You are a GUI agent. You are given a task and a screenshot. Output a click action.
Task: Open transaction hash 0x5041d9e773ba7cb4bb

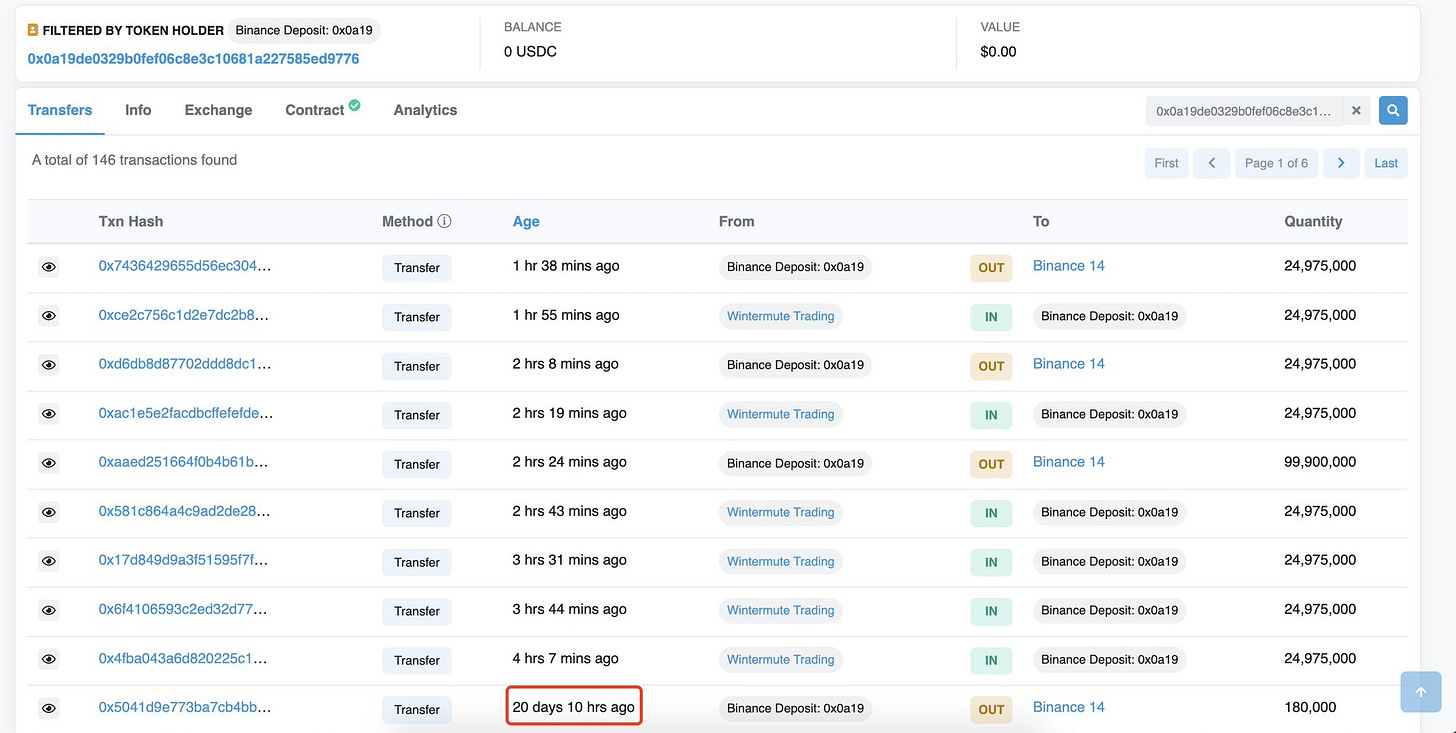click(185, 707)
